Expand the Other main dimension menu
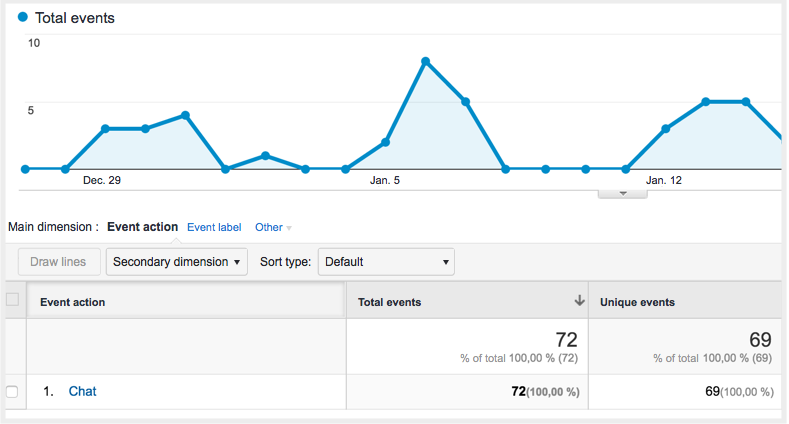Viewport: 789px width, 424px height. (x=273, y=227)
